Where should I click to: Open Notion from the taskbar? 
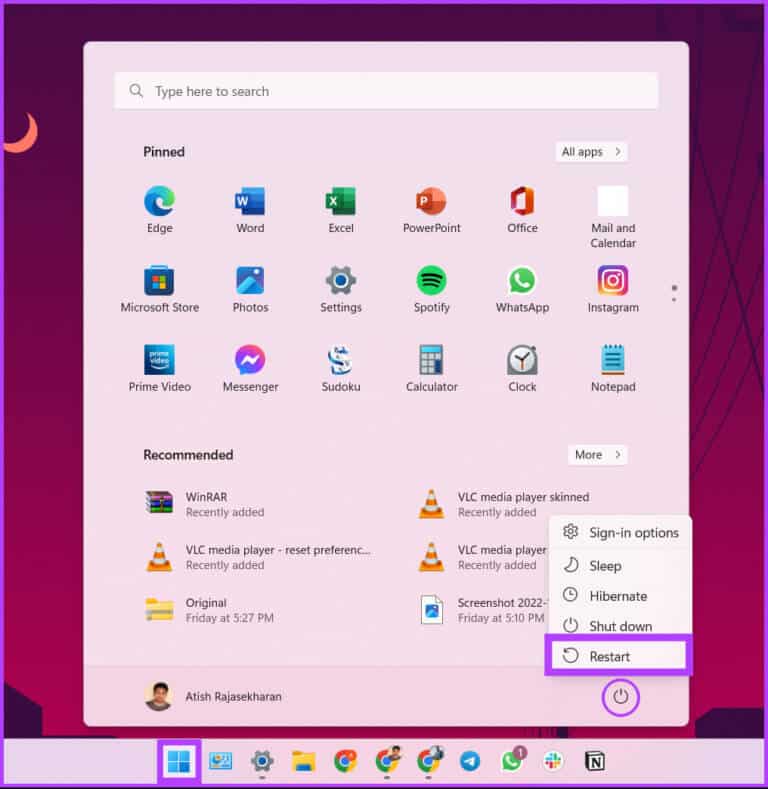(x=594, y=761)
